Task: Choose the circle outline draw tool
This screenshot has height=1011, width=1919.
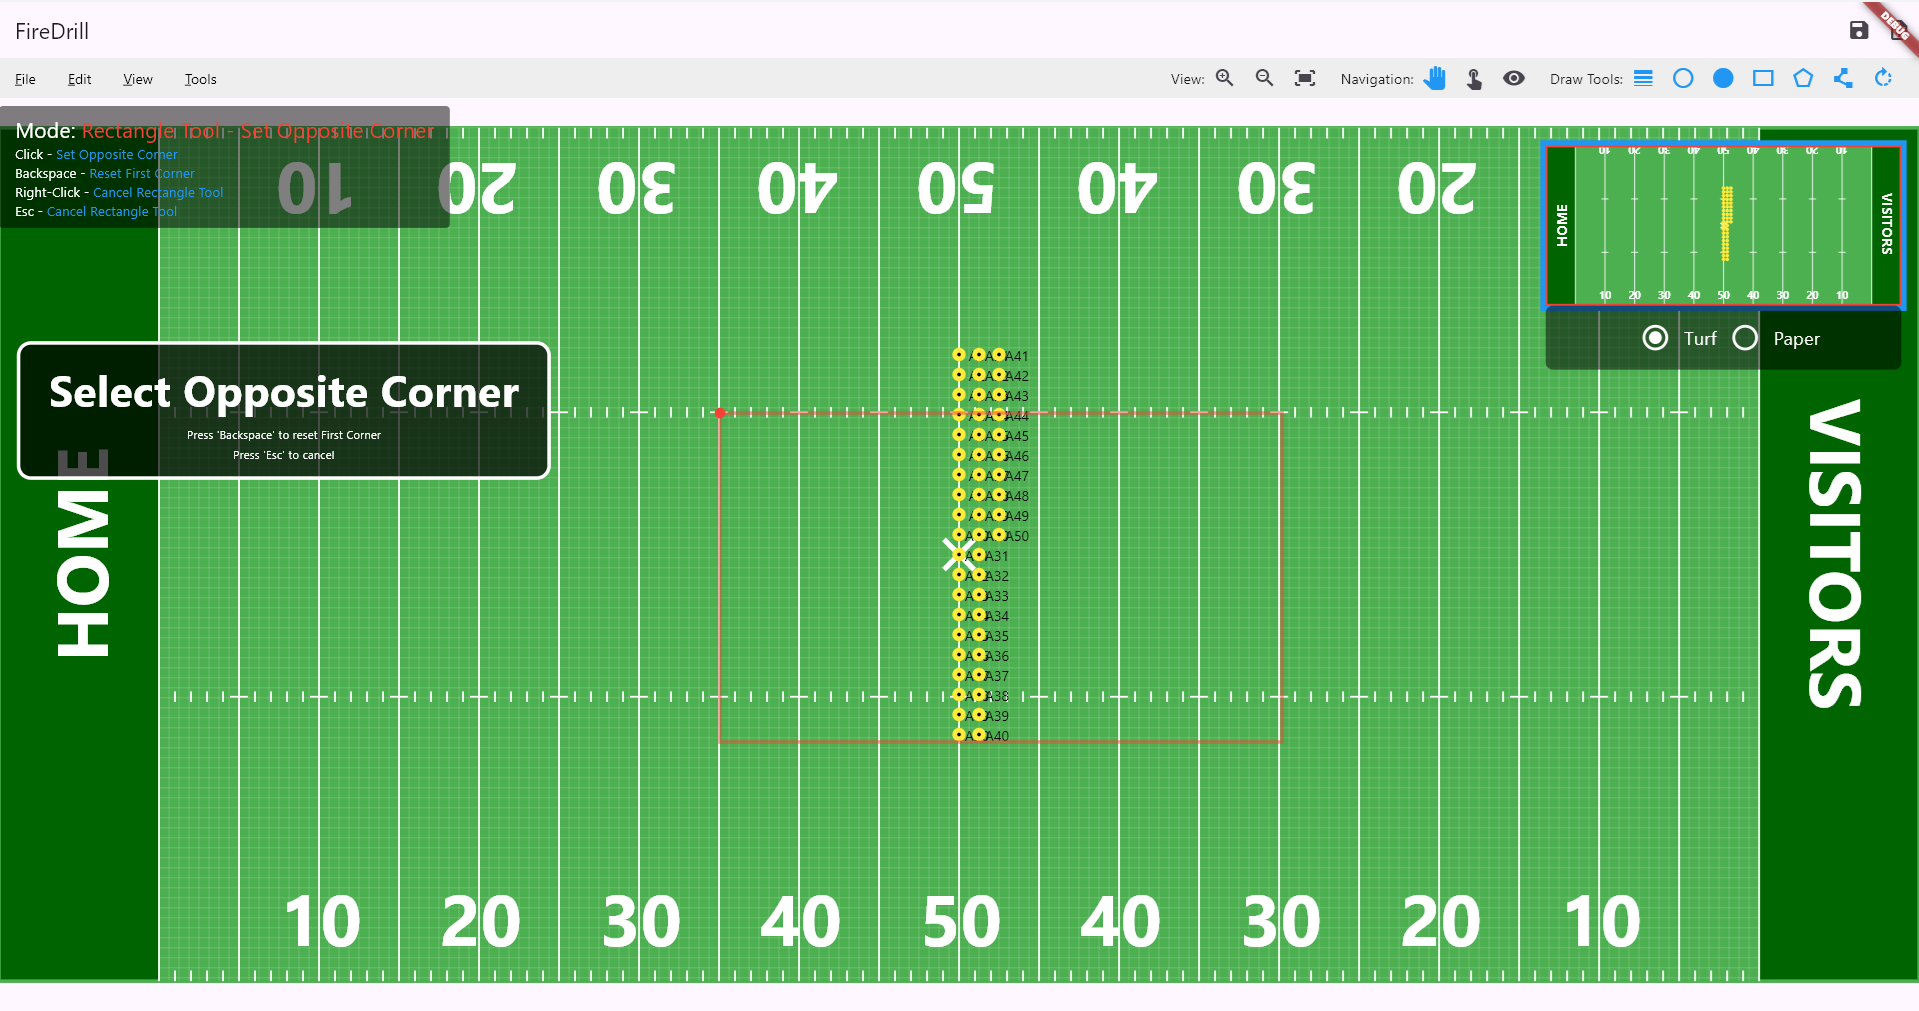Action: (1683, 78)
